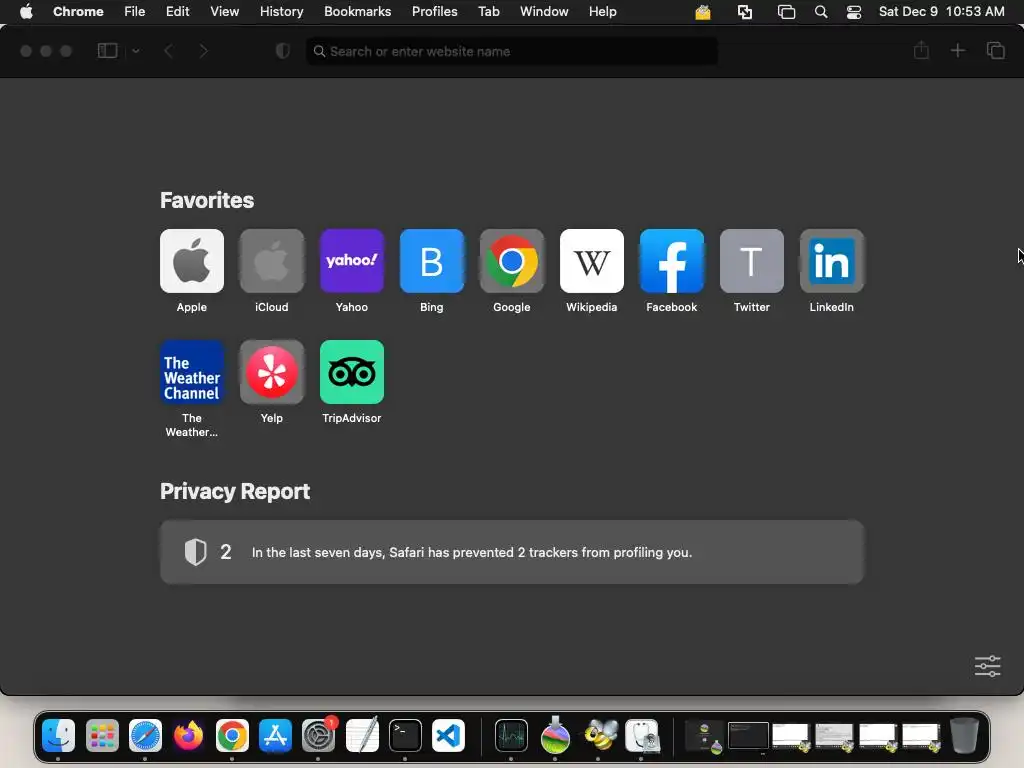This screenshot has height=768, width=1024.
Task: Switch to Chrome in the Dock
Action: tap(232, 735)
